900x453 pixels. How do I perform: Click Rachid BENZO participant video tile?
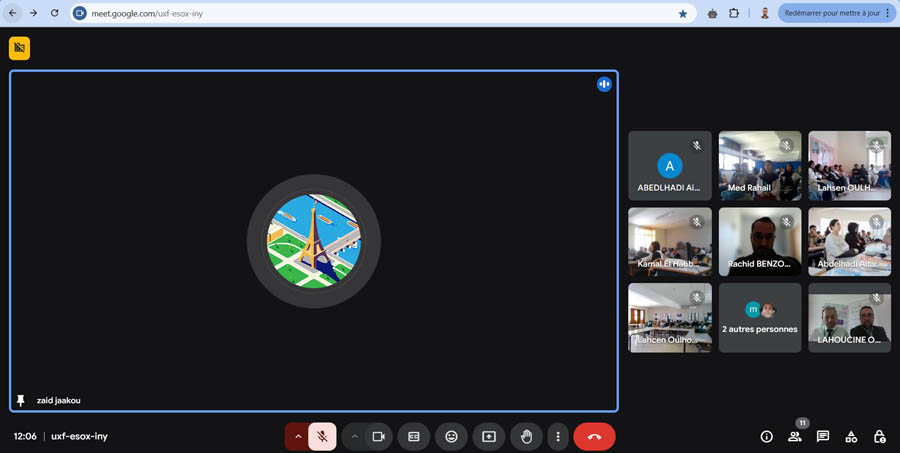click(760, 241)
